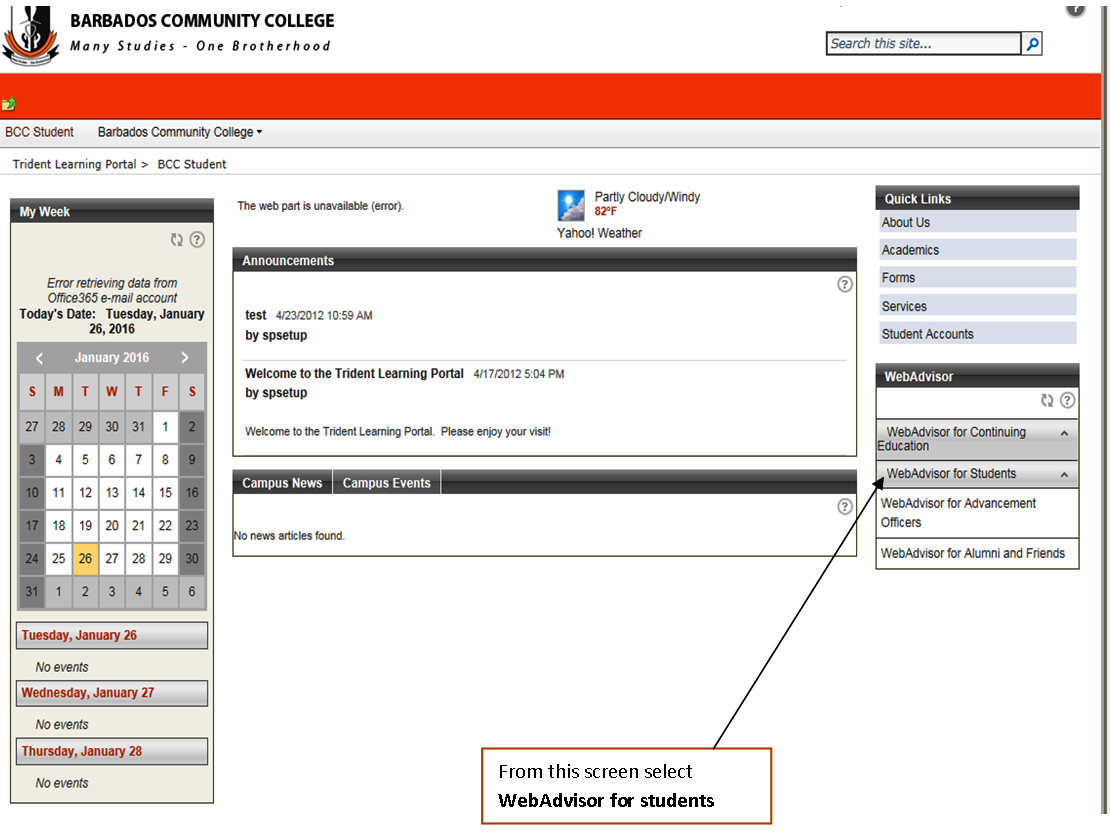This screenshot has width=1110, height=837.
Task: Open the Academics quick link
Action: pos(910,250)
